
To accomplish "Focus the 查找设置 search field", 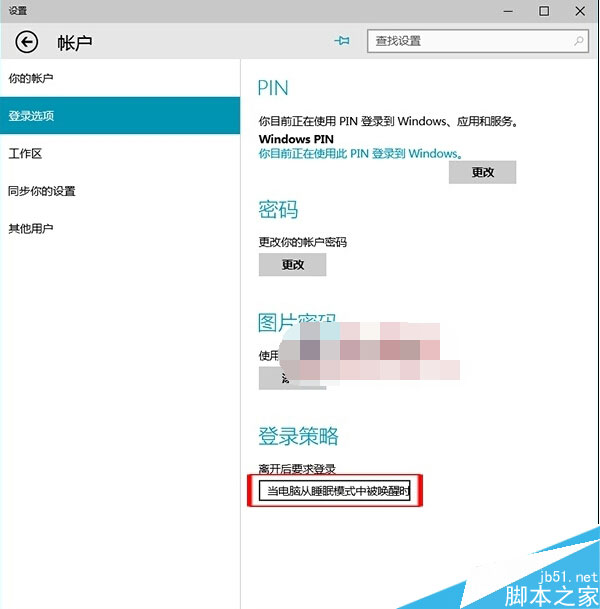I will click(470, 41).
